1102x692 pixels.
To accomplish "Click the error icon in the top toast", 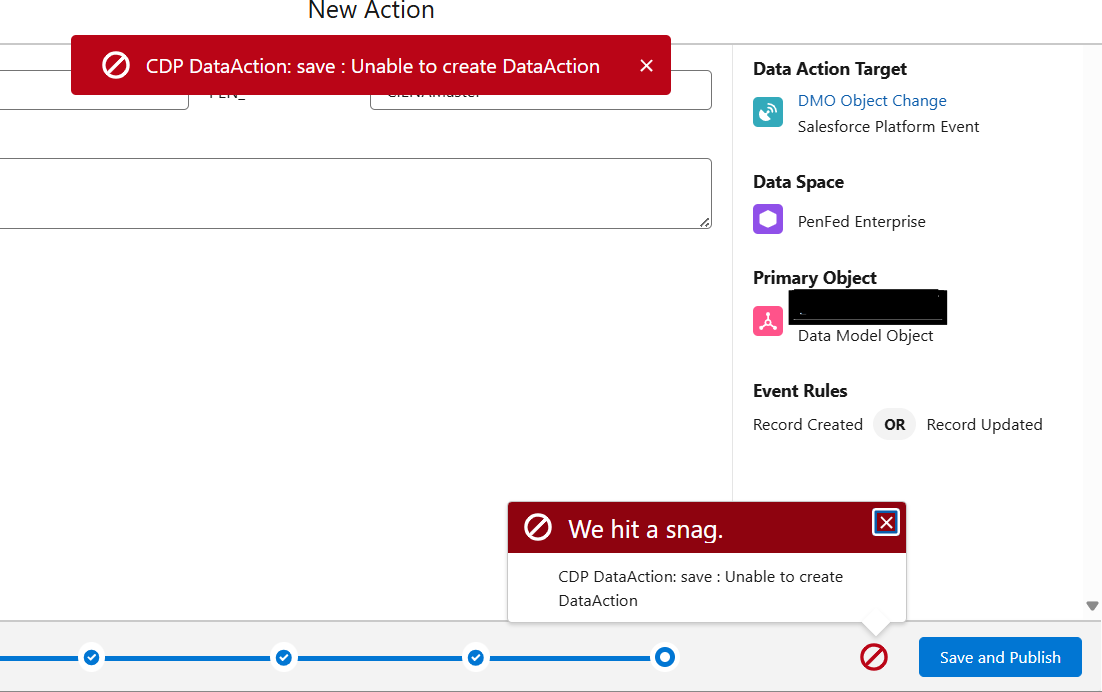I will pyautogui.click(x=116, y=65).
